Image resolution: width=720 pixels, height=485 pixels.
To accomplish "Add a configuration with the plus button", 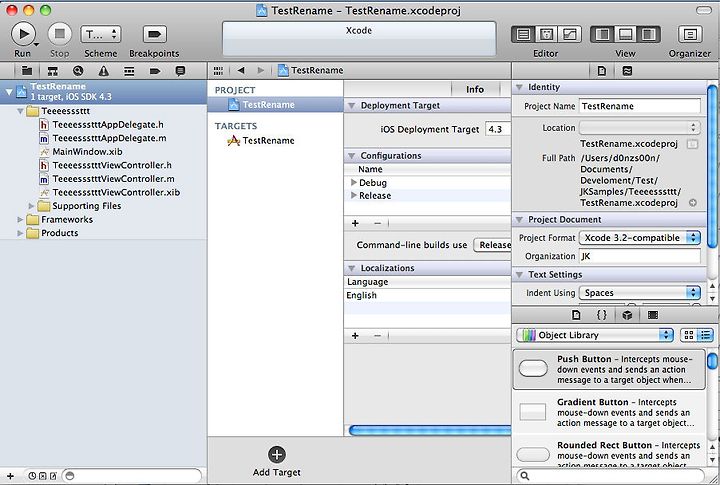I will click(x=355, y=223).
